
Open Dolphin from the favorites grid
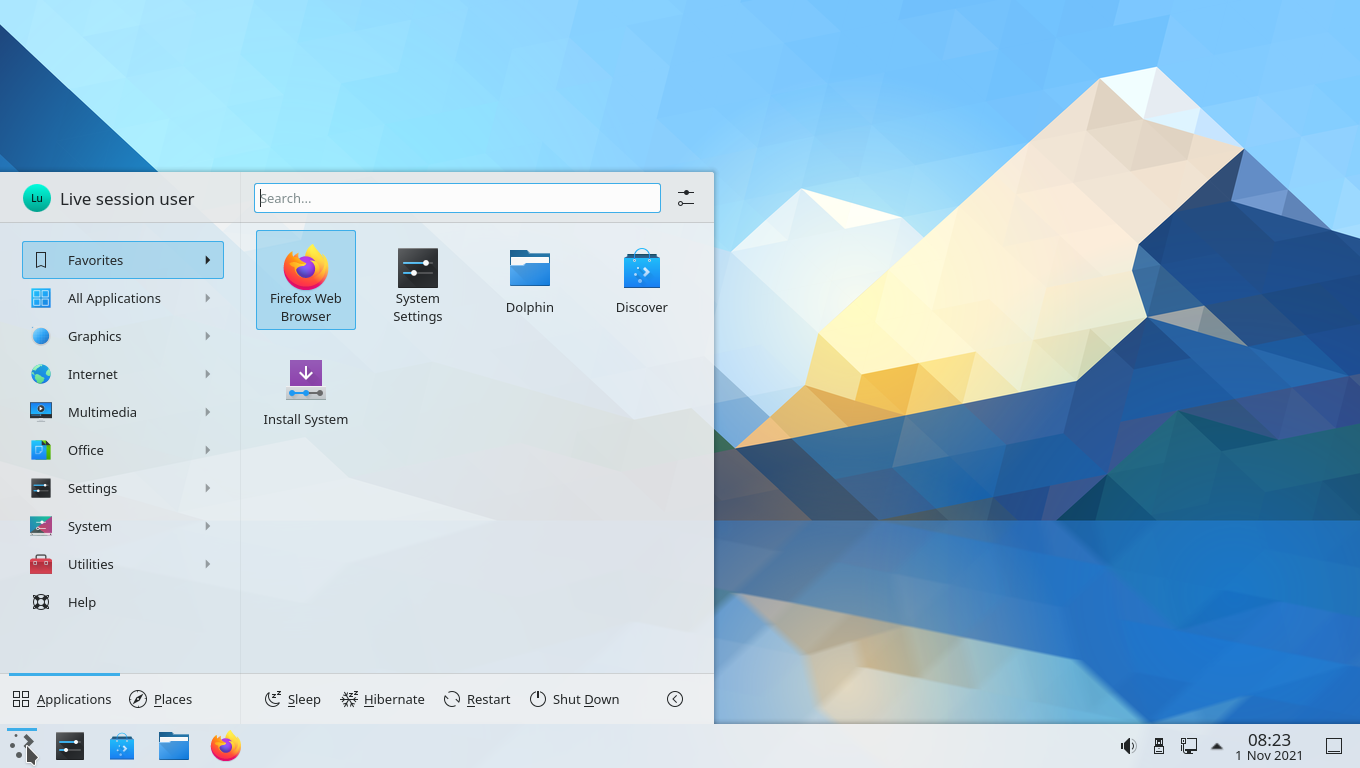coord(530,280)
